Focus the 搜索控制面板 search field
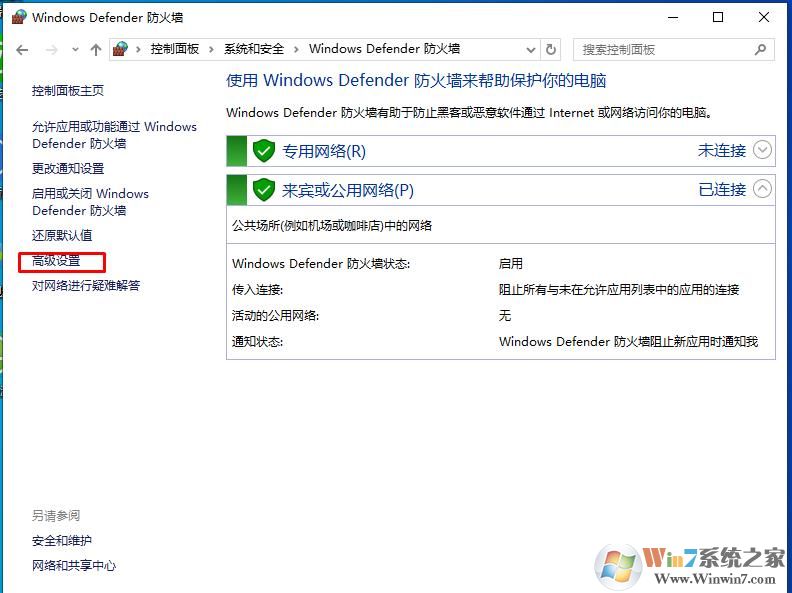 point(674,50)
